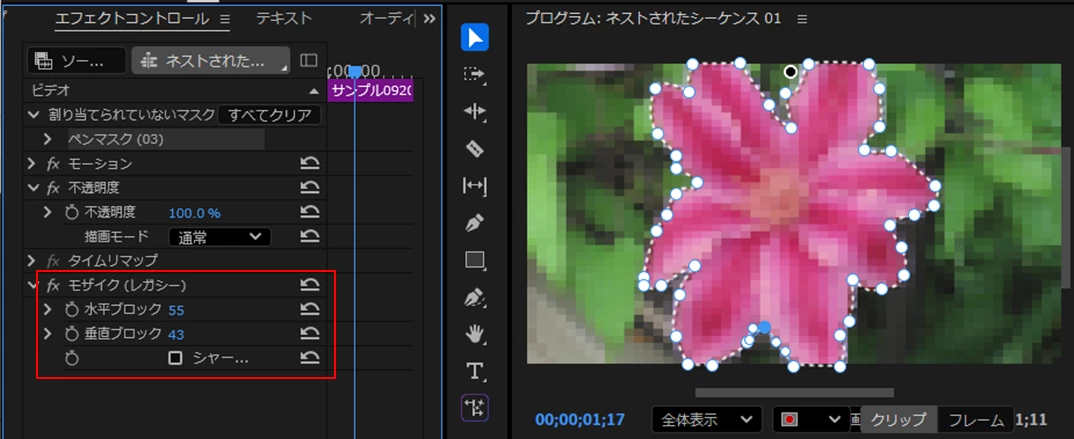Switch to the エフェクトコントロール tab
Viewport: 1074px width, 439px height.
(x=132, y=19)
